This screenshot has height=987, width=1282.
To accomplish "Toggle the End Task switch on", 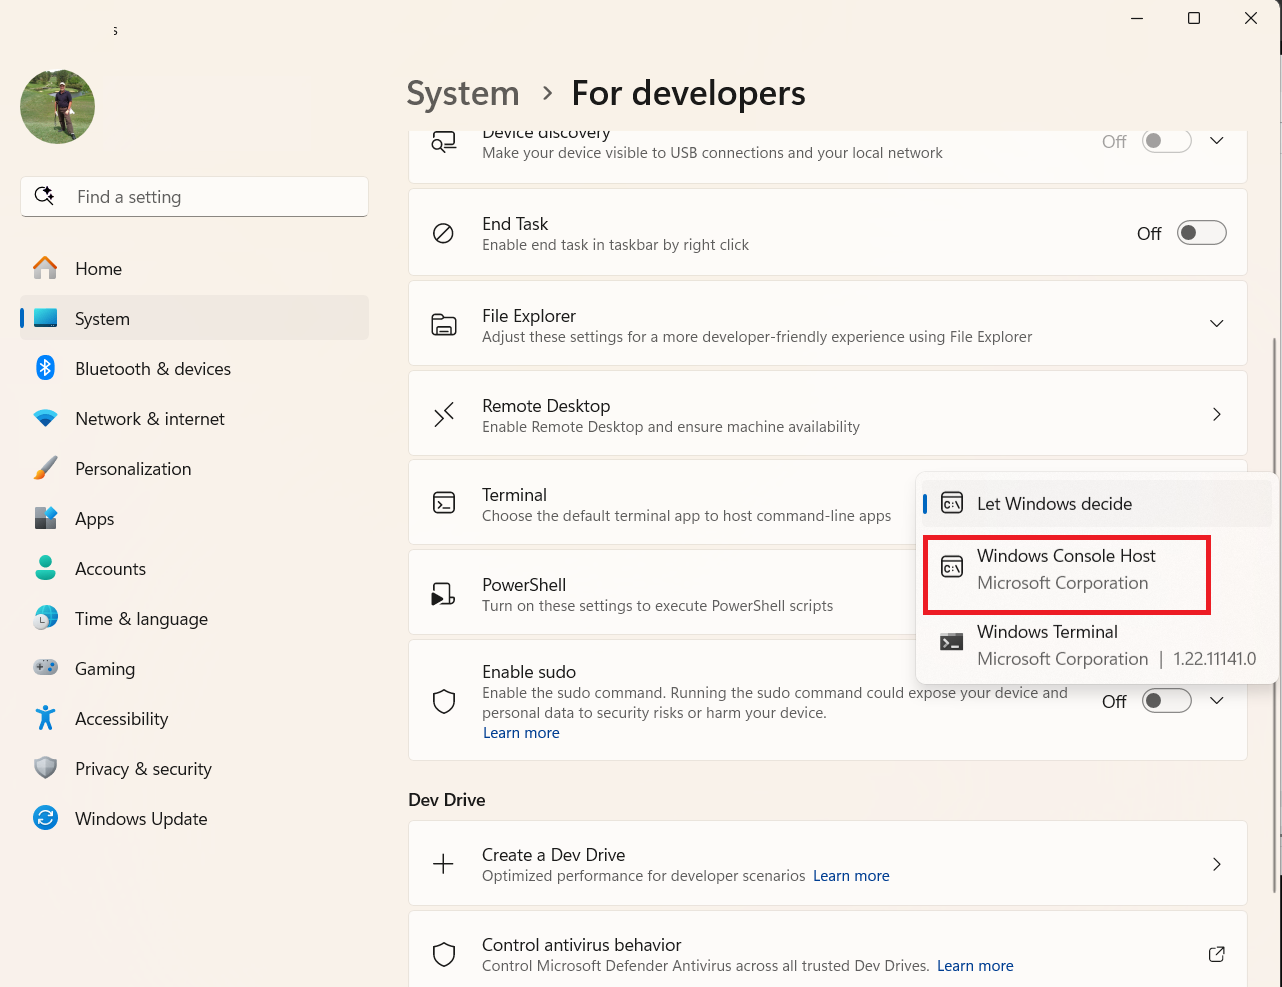I will [1201, 233].
